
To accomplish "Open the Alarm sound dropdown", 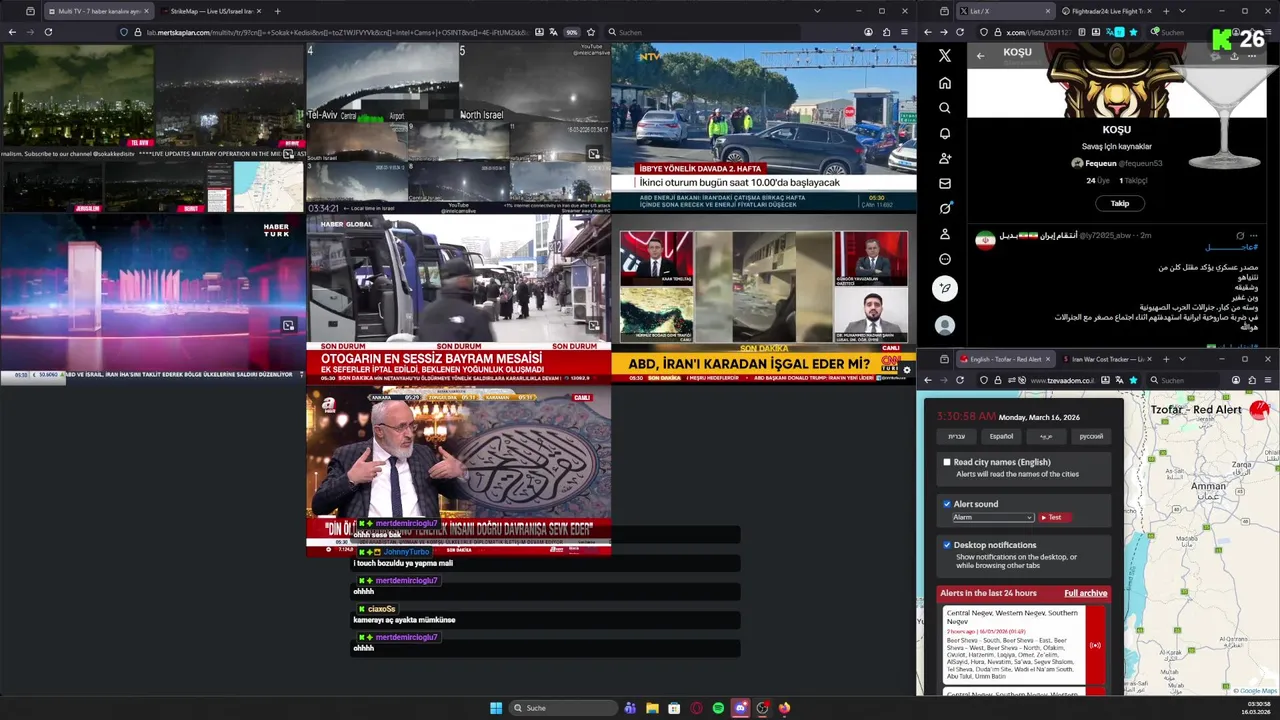I will click(x=992, y=517).
